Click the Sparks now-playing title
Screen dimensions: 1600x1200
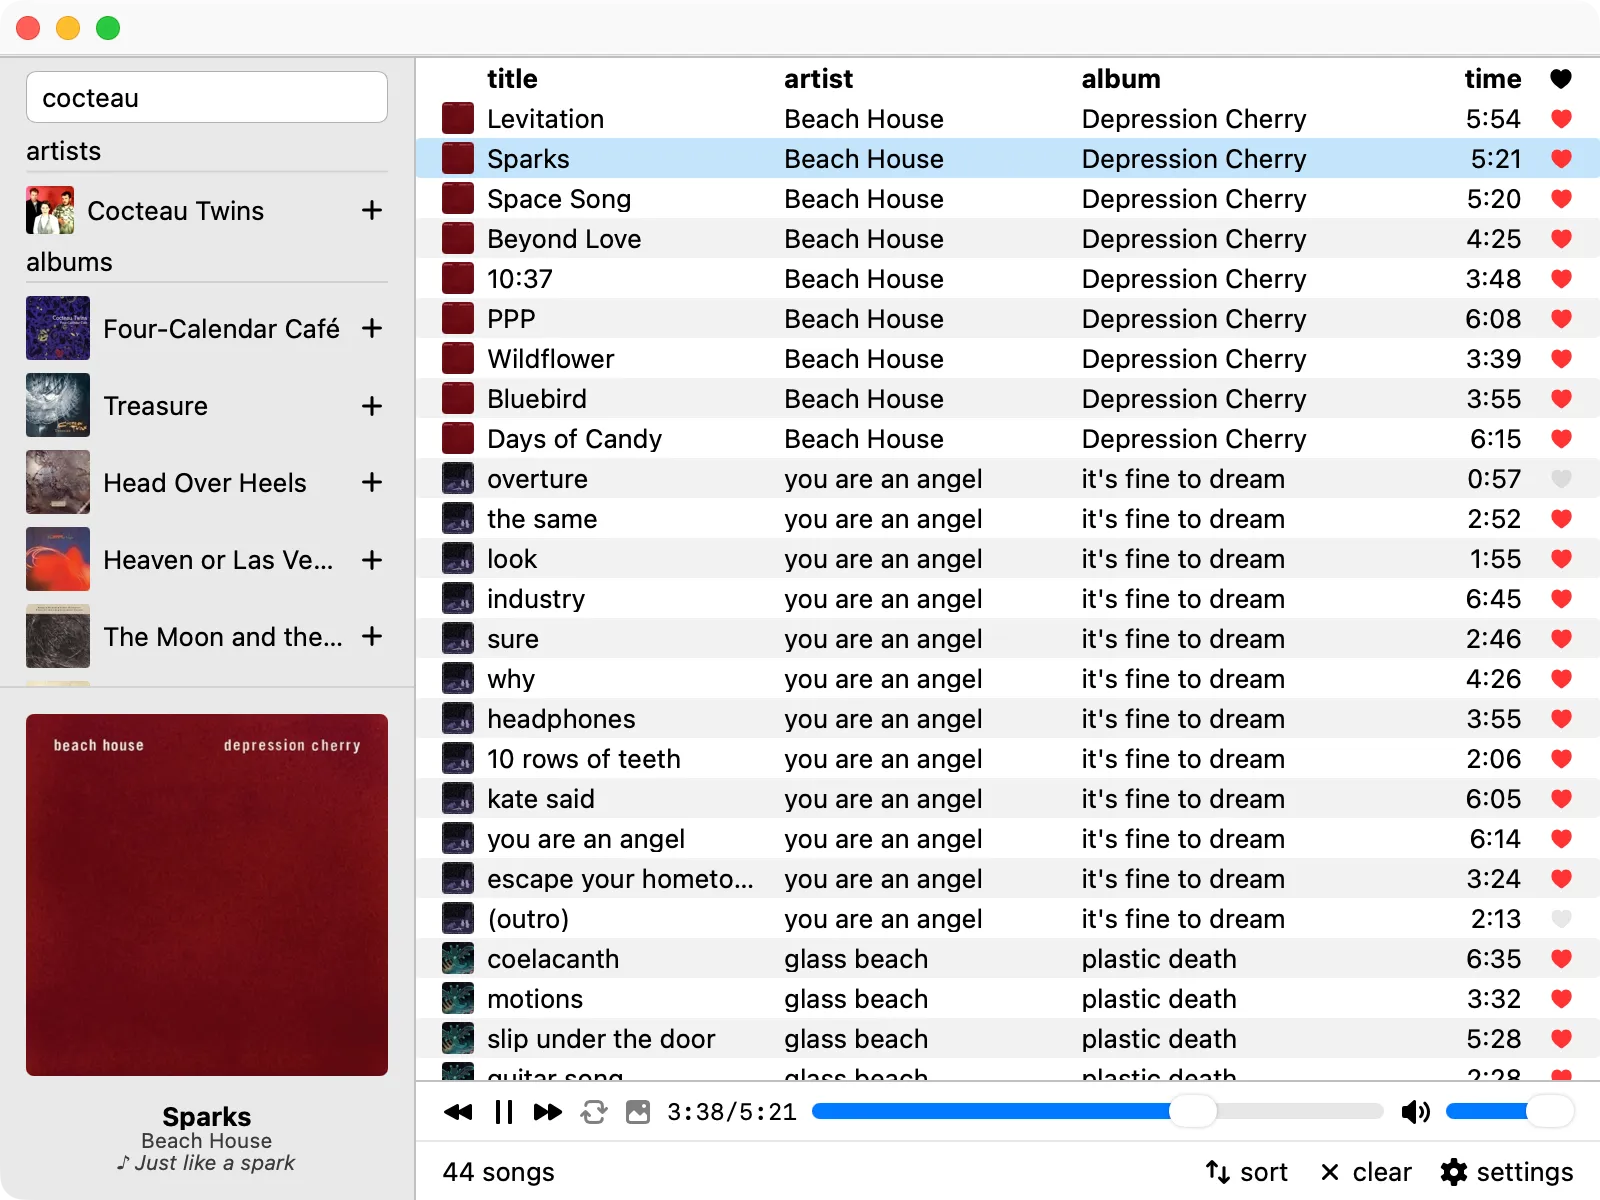[x=207, y=1116]
